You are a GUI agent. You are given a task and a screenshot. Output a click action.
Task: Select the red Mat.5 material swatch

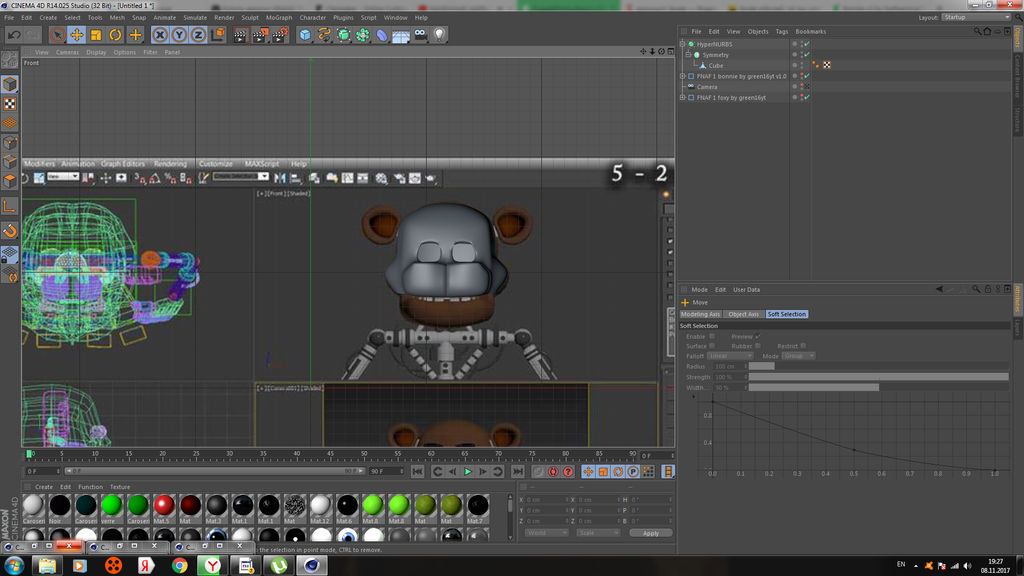[163, 505]
